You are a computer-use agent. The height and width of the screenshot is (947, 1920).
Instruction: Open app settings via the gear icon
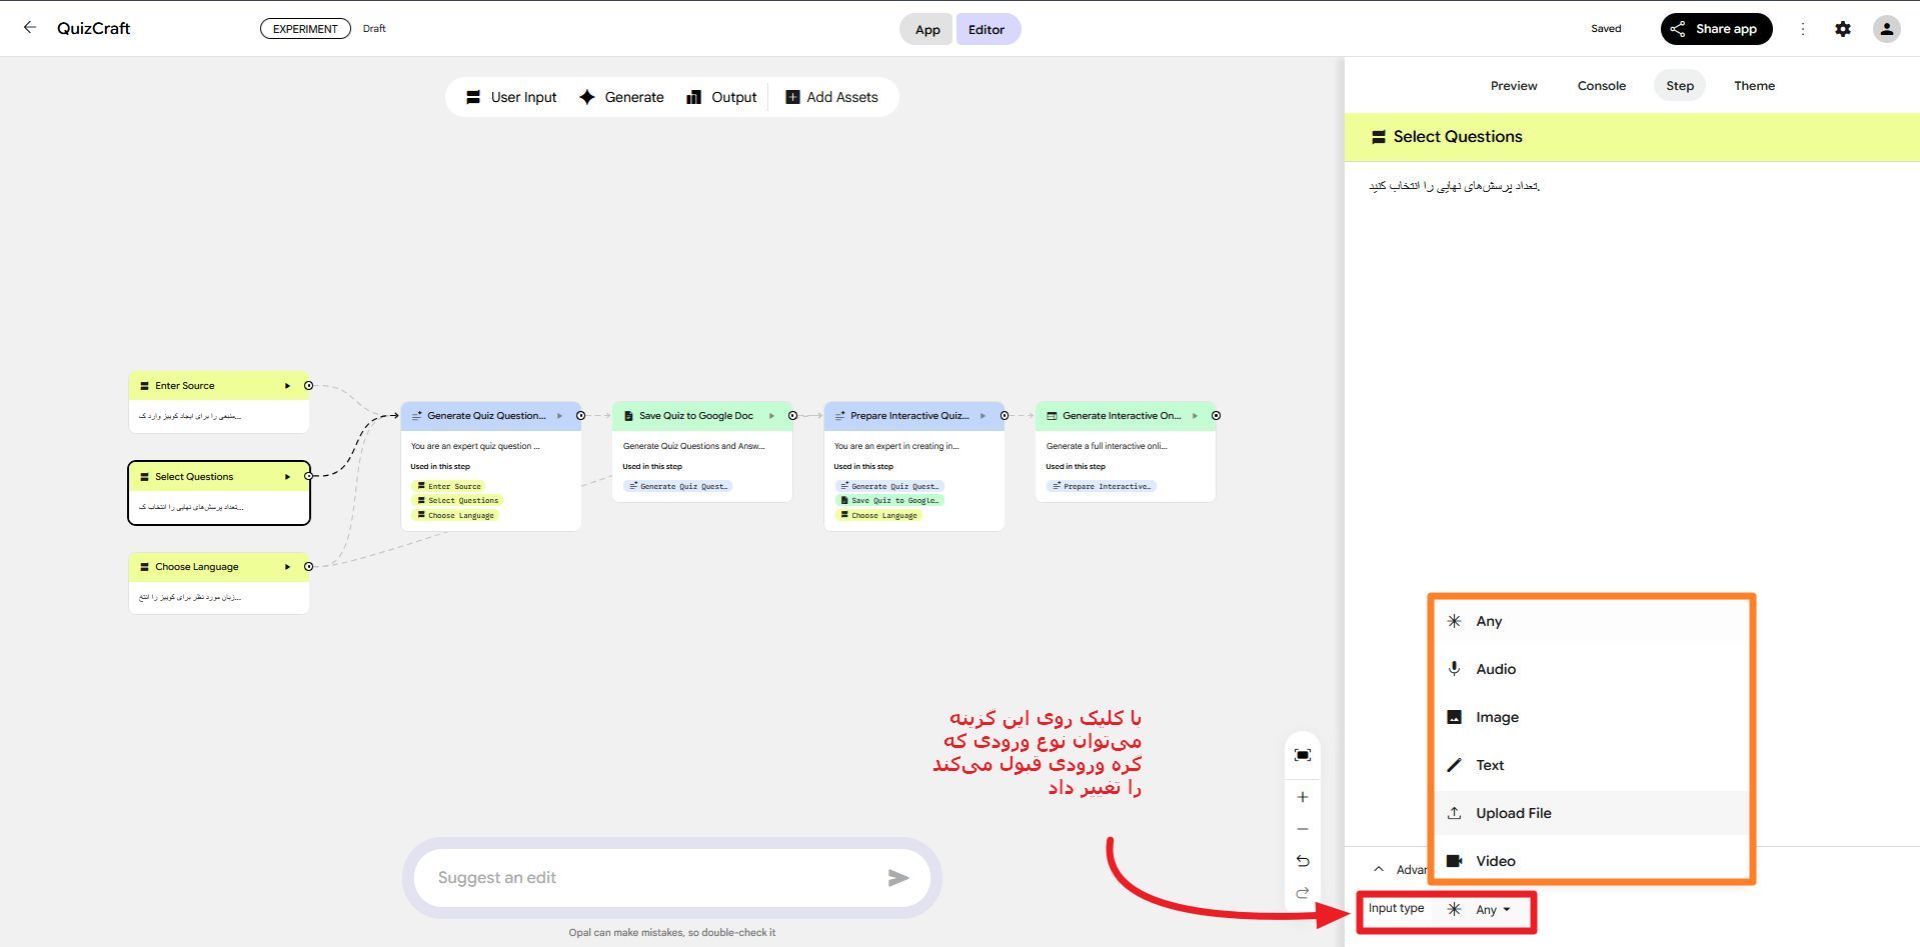point(1843,28)
